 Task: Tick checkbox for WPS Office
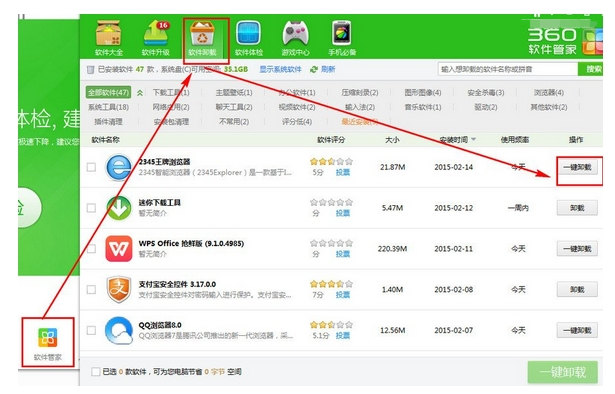pos(91,249)
